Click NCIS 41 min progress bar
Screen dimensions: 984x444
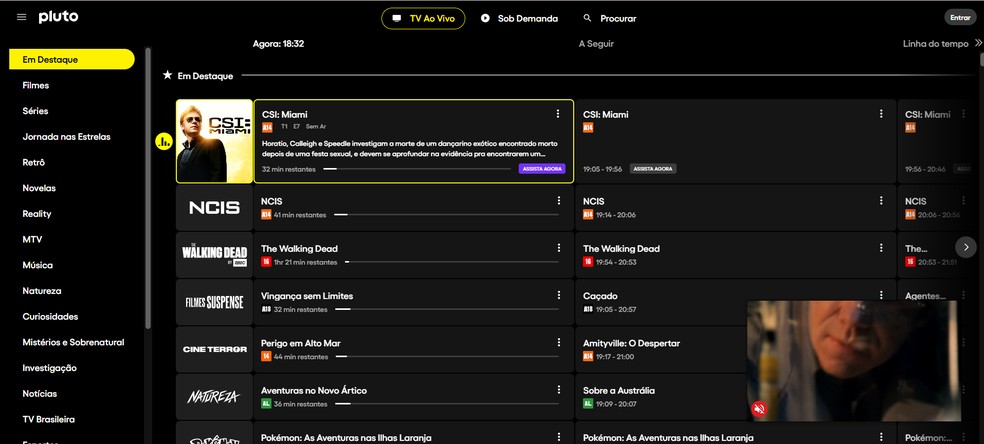pos(446,215)
